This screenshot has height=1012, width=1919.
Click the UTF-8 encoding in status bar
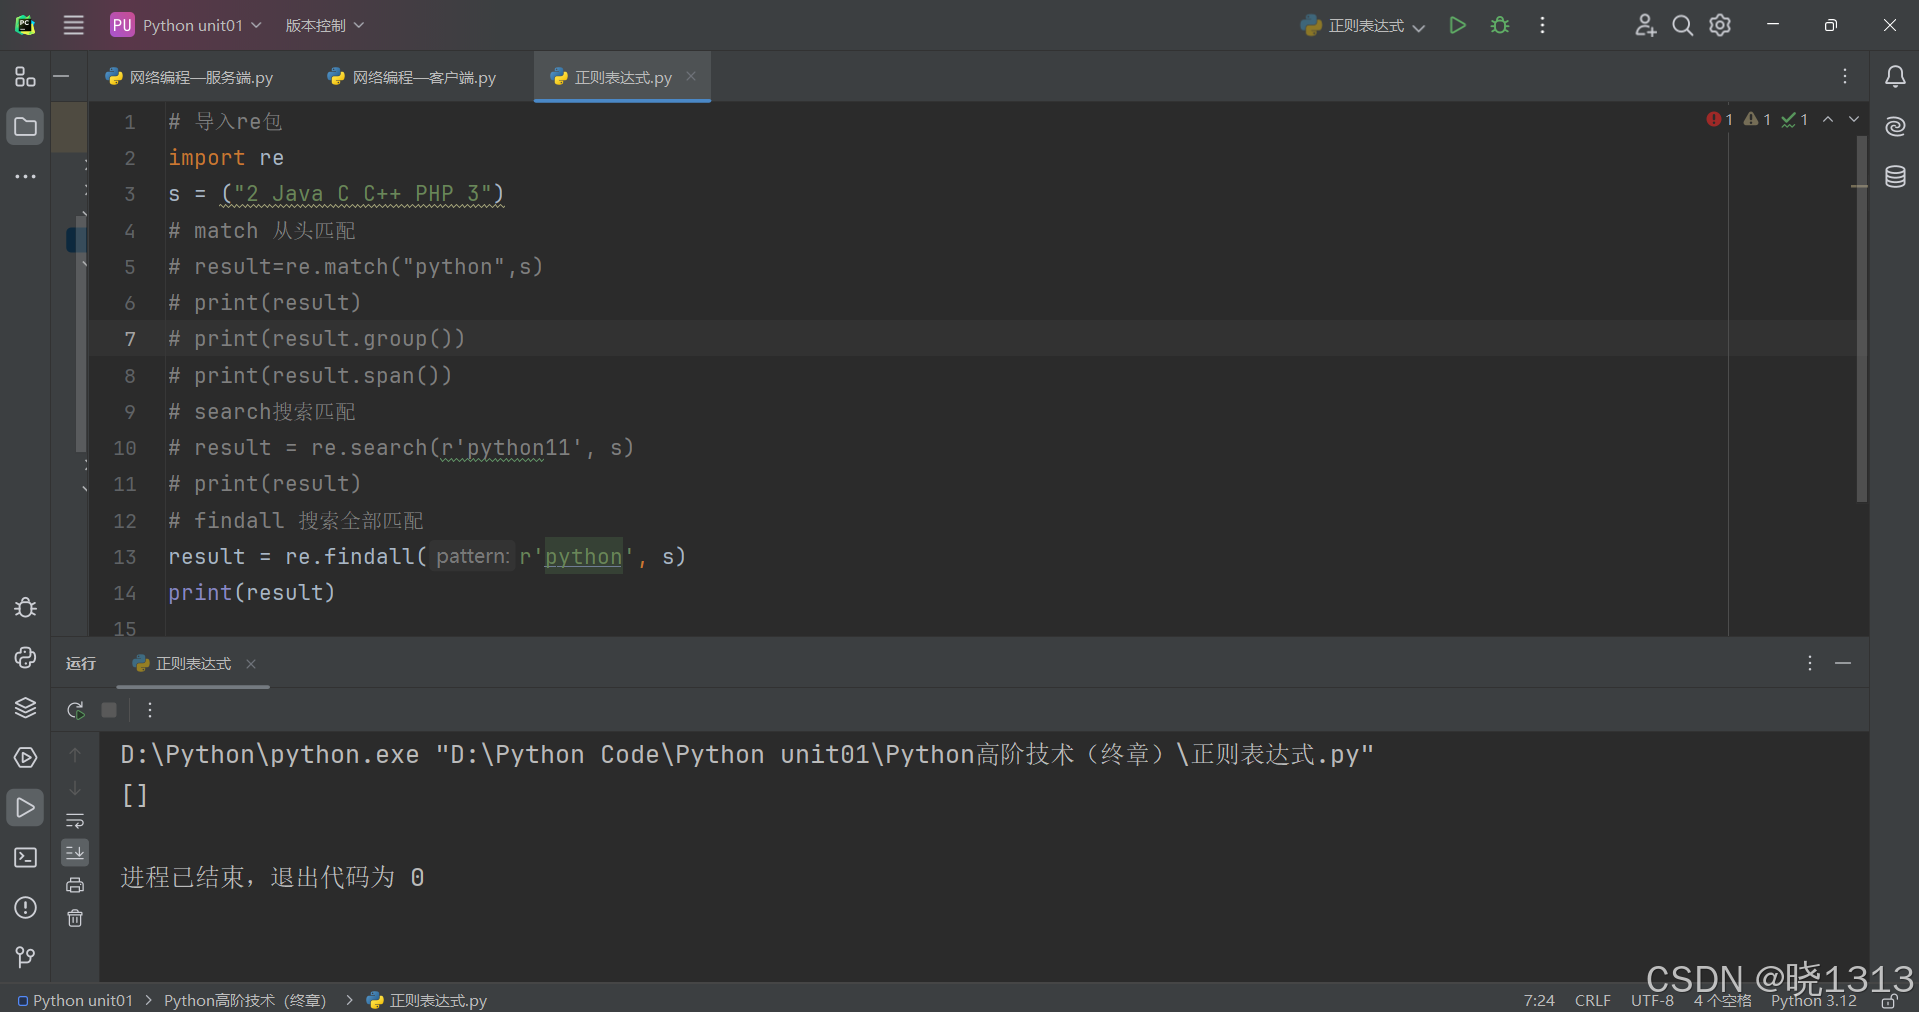click(x=1652, y=1000)
